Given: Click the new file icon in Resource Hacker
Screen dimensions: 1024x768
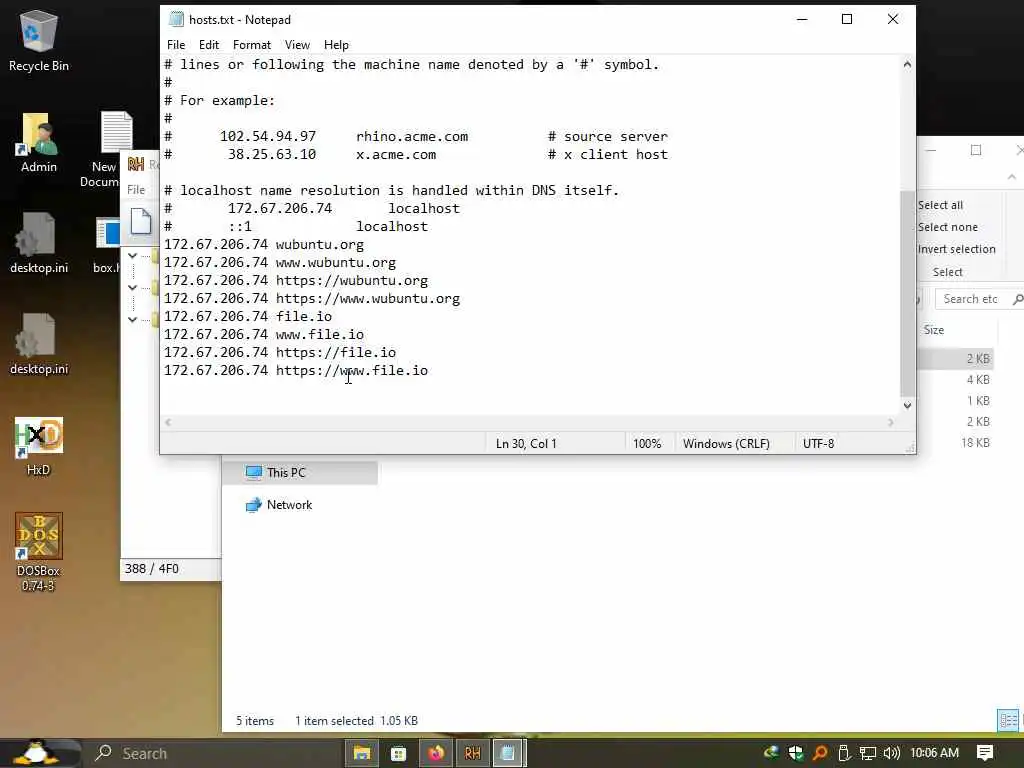Looking at the screenshot, I should [140, 221].
